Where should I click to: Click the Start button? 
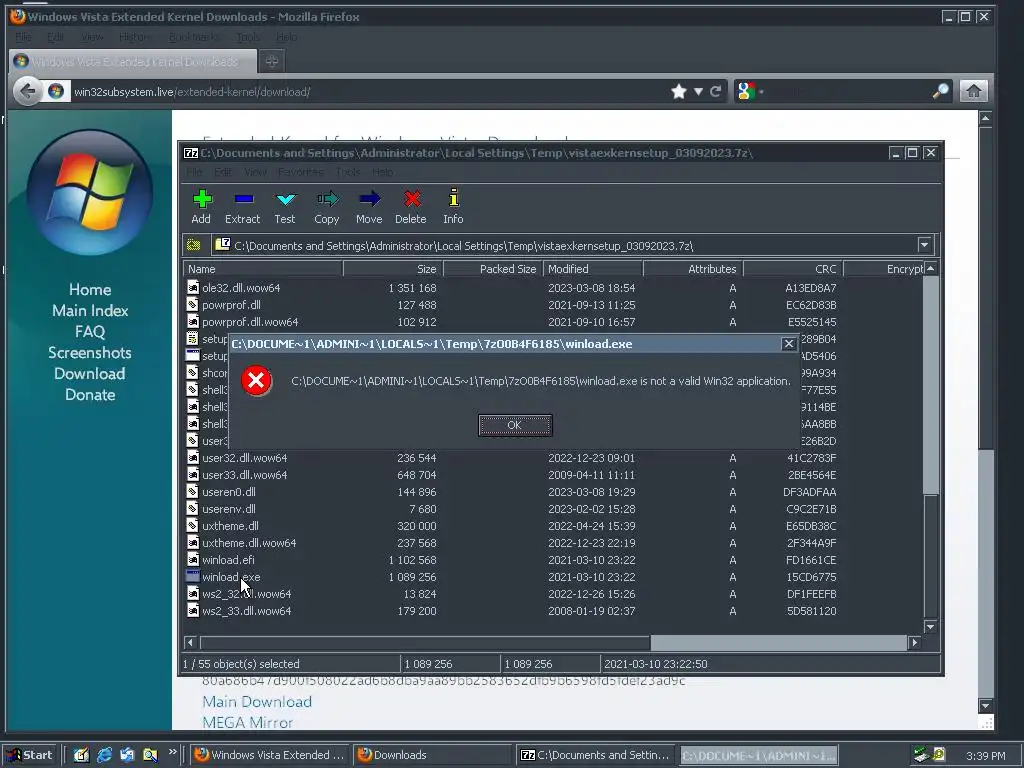(x=31, y=755)
